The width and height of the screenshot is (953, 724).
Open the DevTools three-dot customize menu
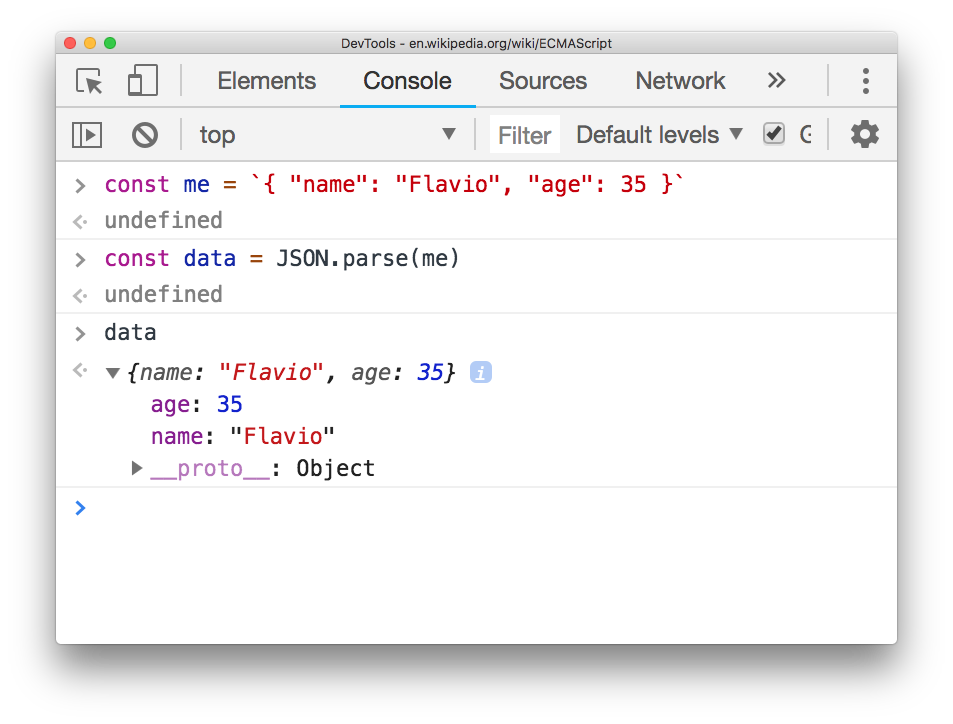tap(865, 81)
